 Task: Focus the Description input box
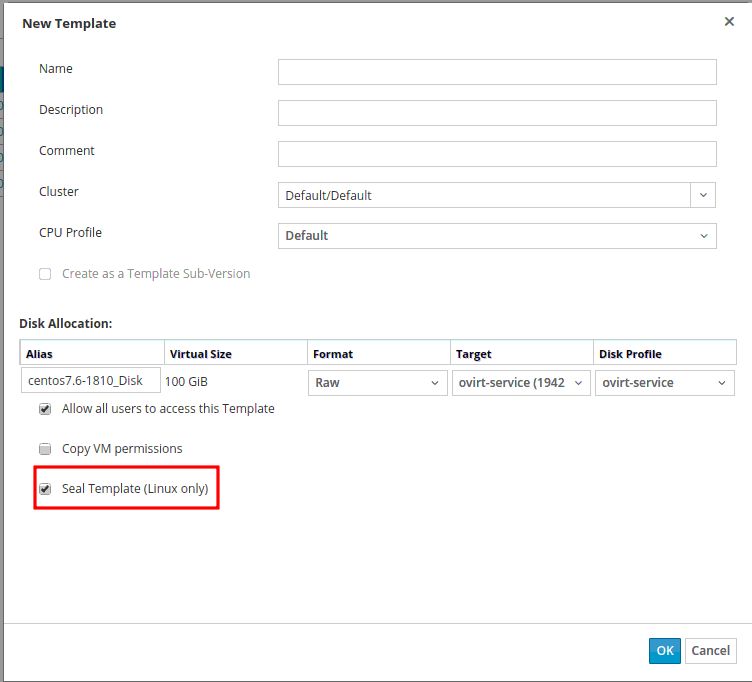click(497, 113)
